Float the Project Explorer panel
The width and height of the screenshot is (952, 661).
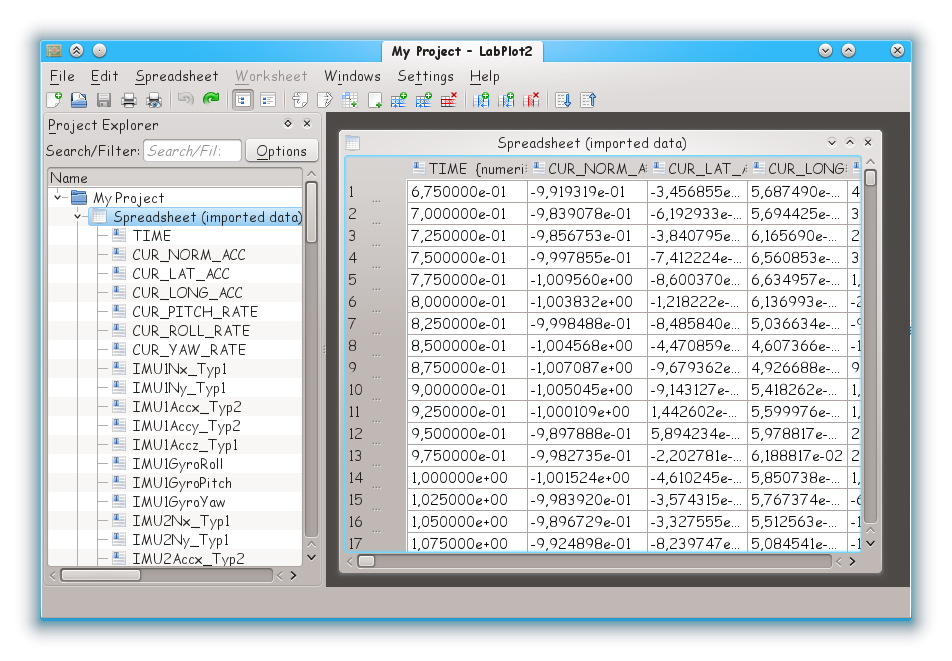point(288,124)
